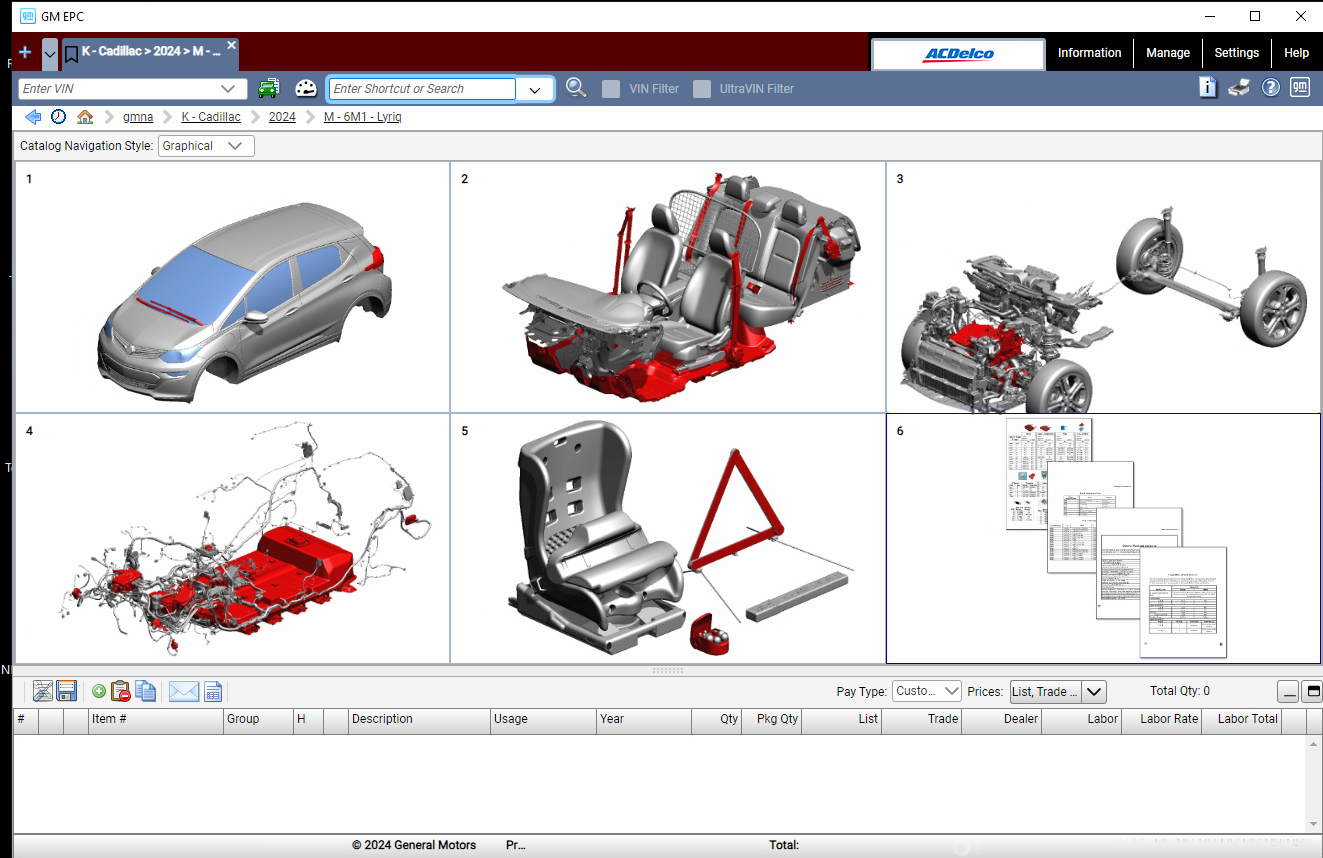Go to home via house icon
The width and height of the screenshot is (1323, 858).
(x=85, y=117)
